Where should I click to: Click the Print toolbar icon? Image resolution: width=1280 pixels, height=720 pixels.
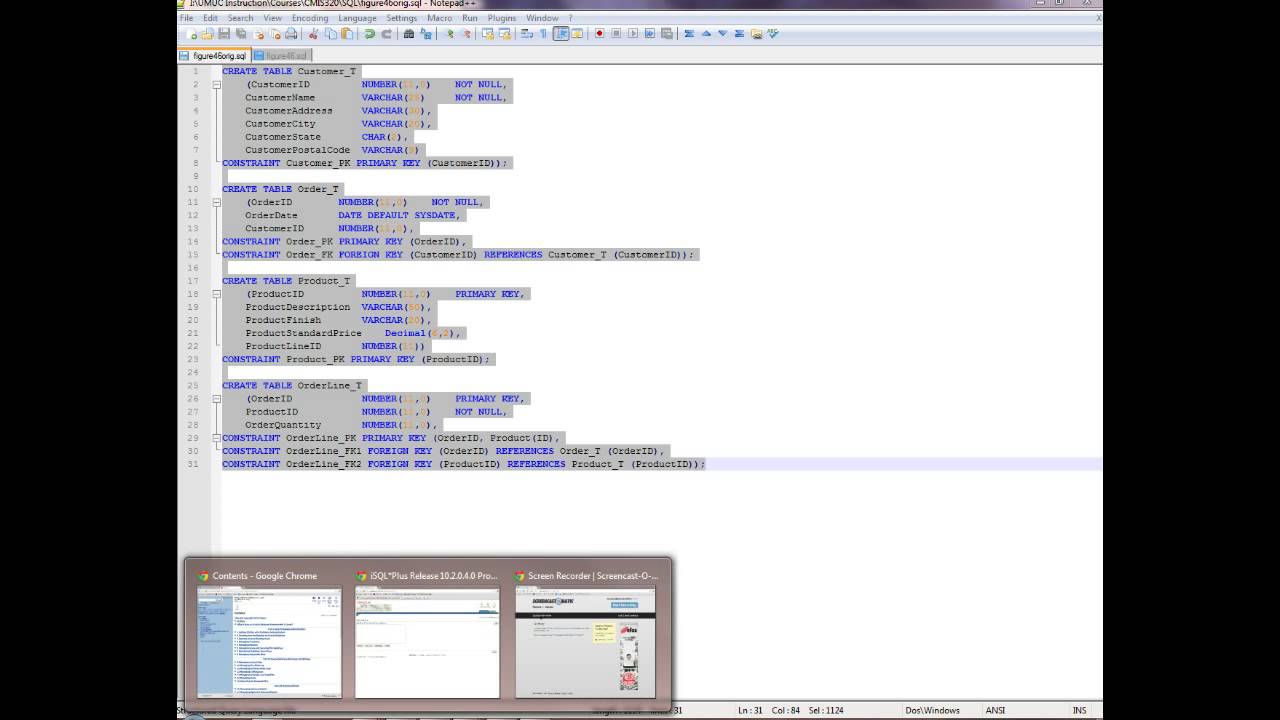pos(291,34)
